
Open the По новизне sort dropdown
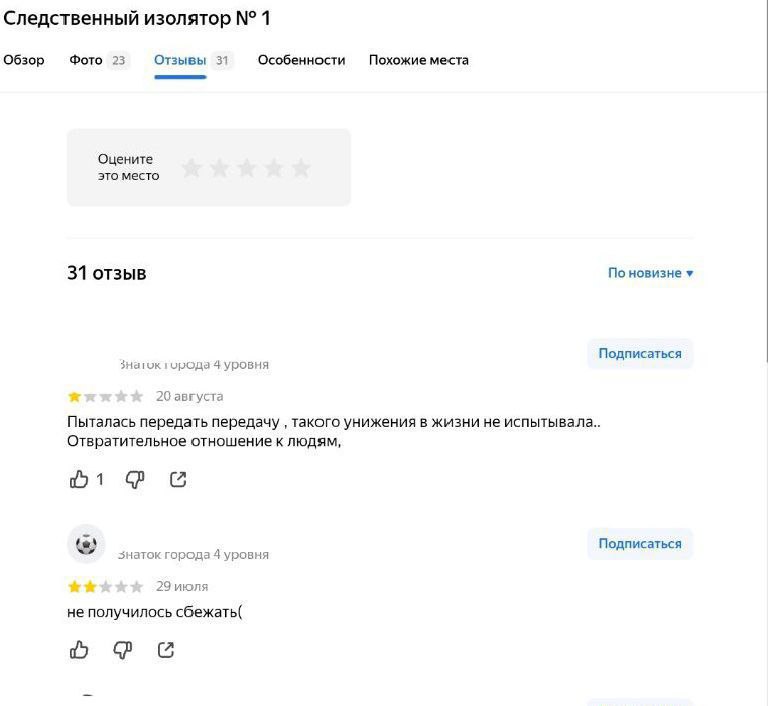650,273
